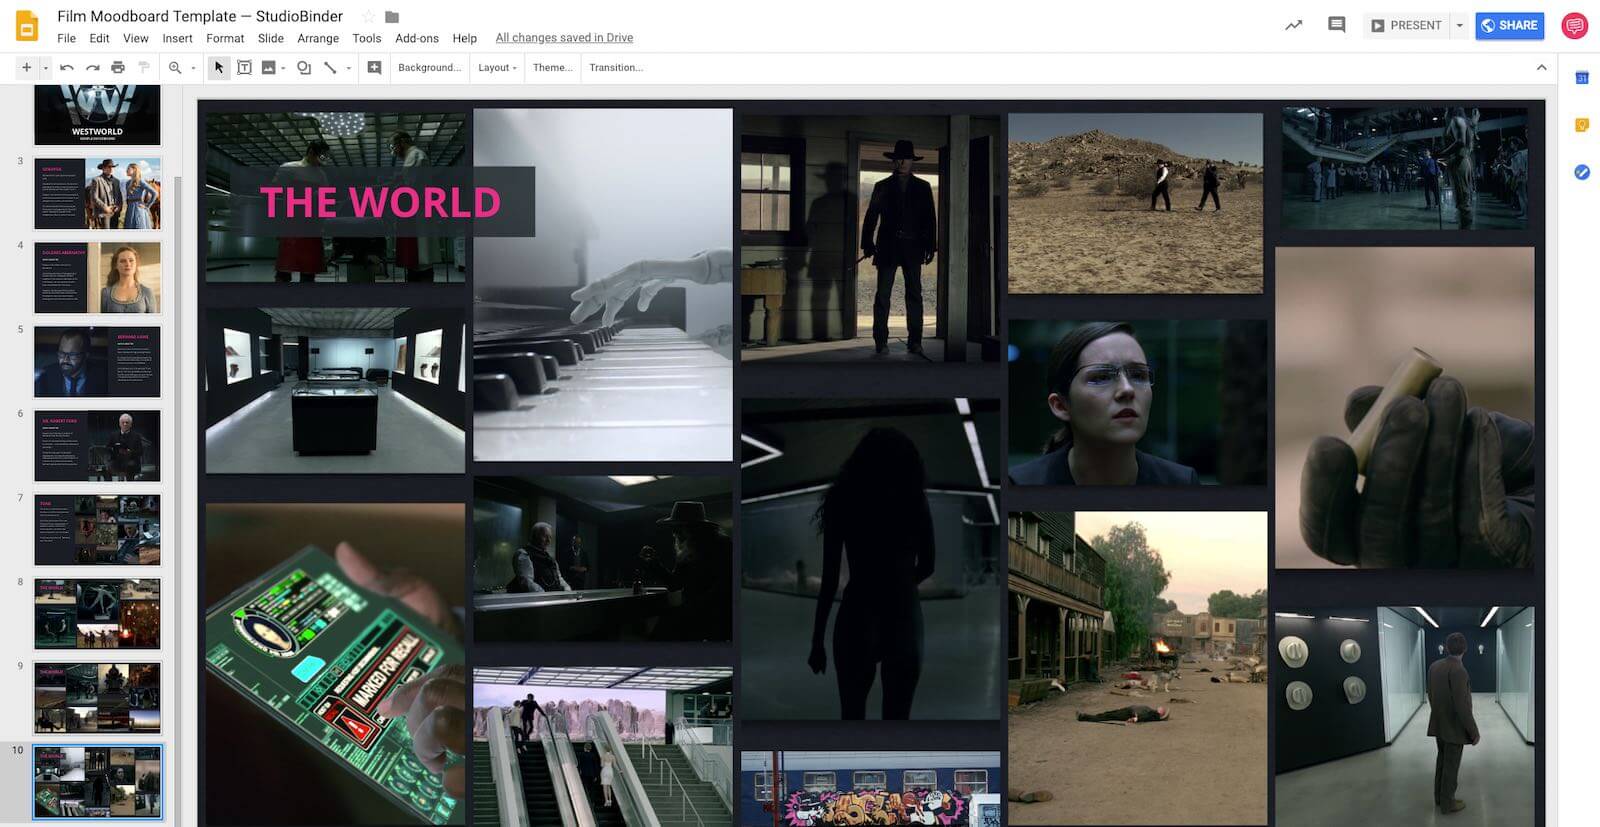Image resolution: width=1600 pixels, height=827 pixels.
Task: Click the Theme... button
Action: [x=552, y=67]
